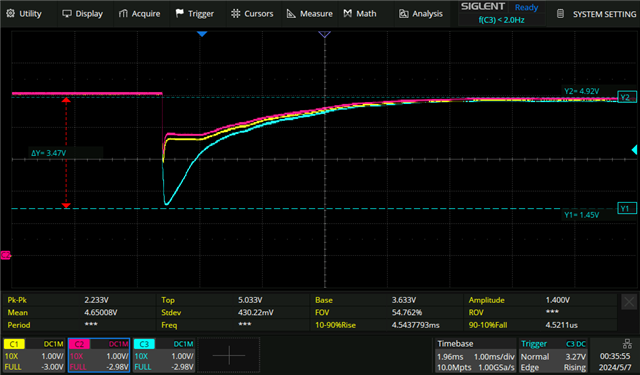Select the Y2 cursor handle
The height and width of the screenshot is (375, 640).
point(627,97)
